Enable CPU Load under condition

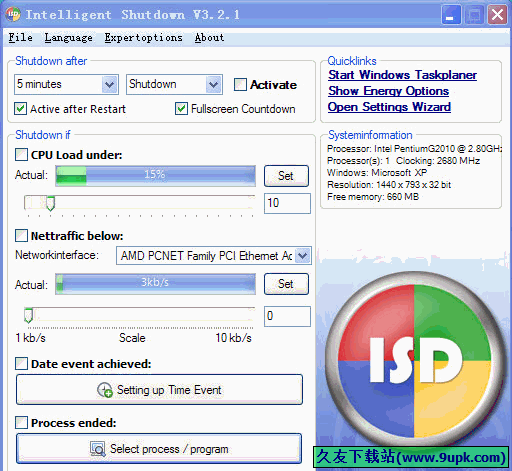tap(21, 155)
